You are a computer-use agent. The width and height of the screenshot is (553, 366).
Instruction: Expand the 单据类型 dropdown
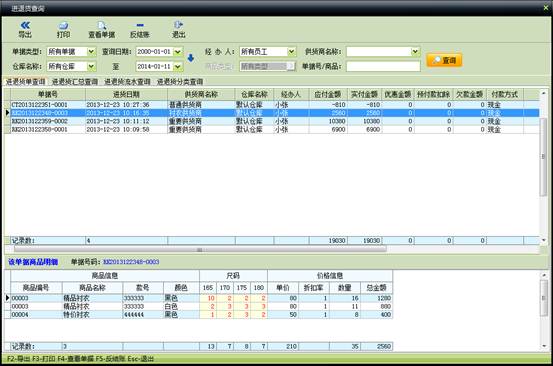pos(91,52)
